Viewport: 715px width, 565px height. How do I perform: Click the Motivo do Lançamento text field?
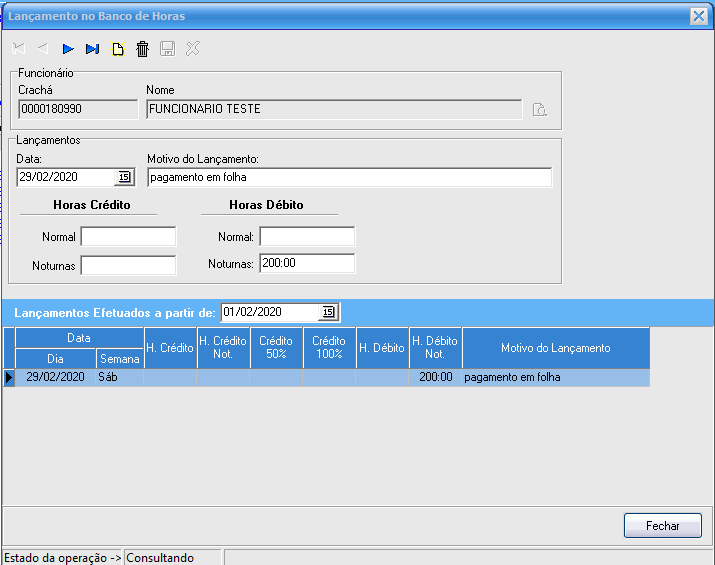click(349, 177)
